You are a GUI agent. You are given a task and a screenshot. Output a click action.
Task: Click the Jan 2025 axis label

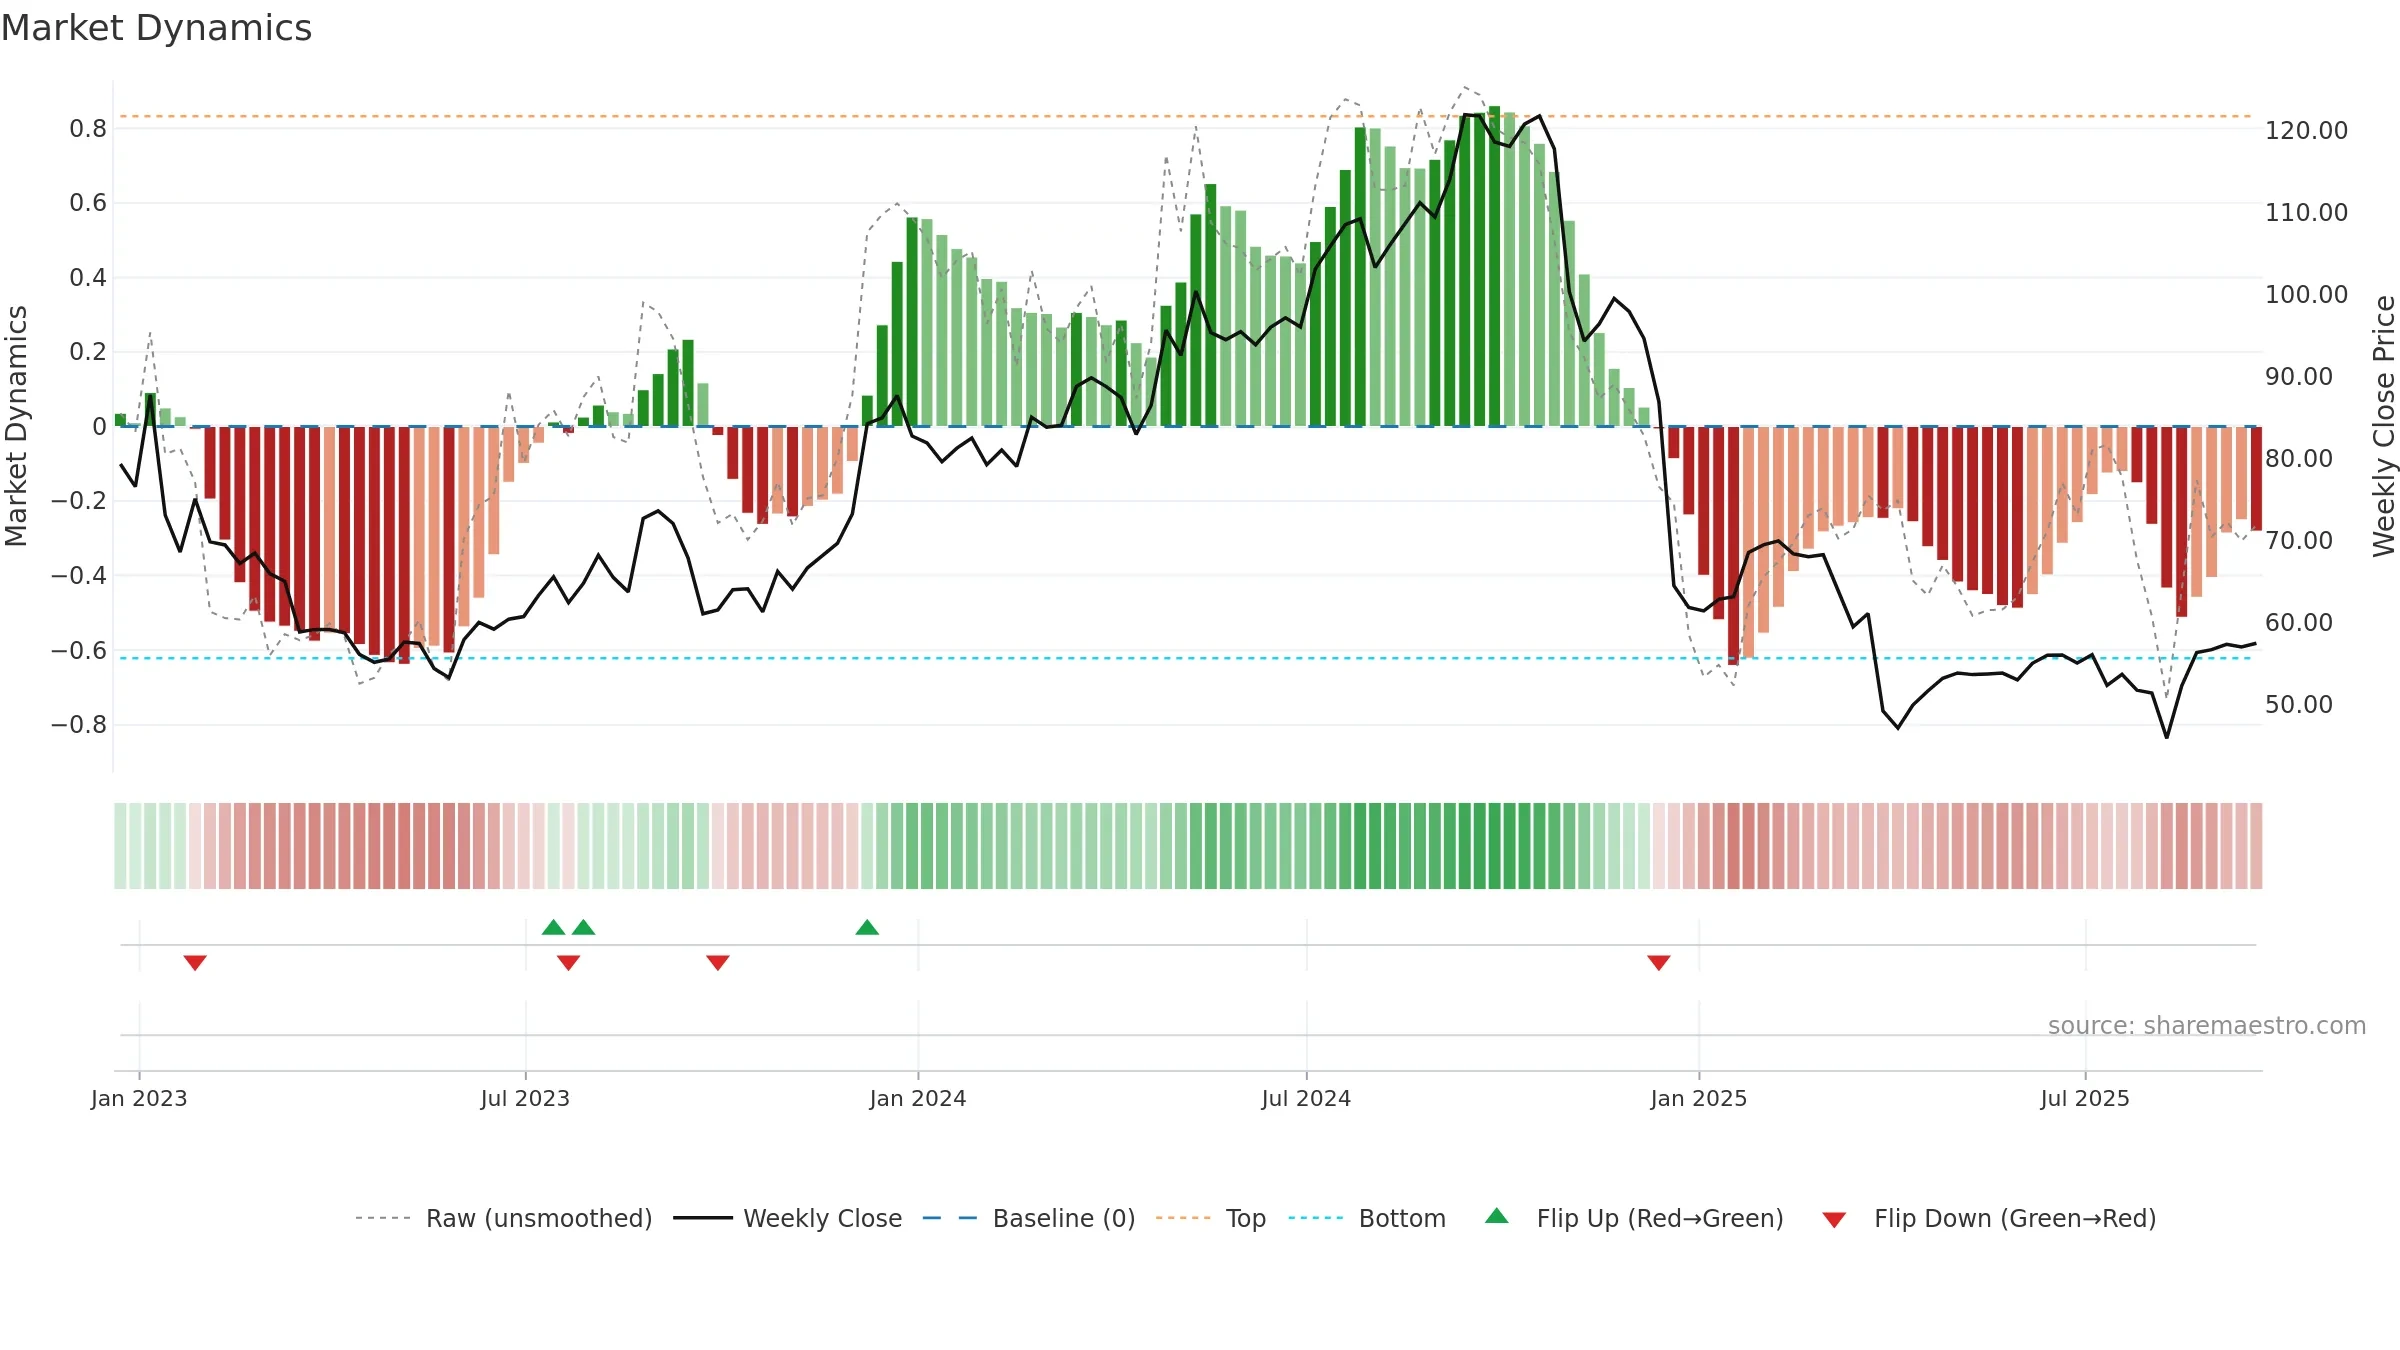tap(1699, 1098)
